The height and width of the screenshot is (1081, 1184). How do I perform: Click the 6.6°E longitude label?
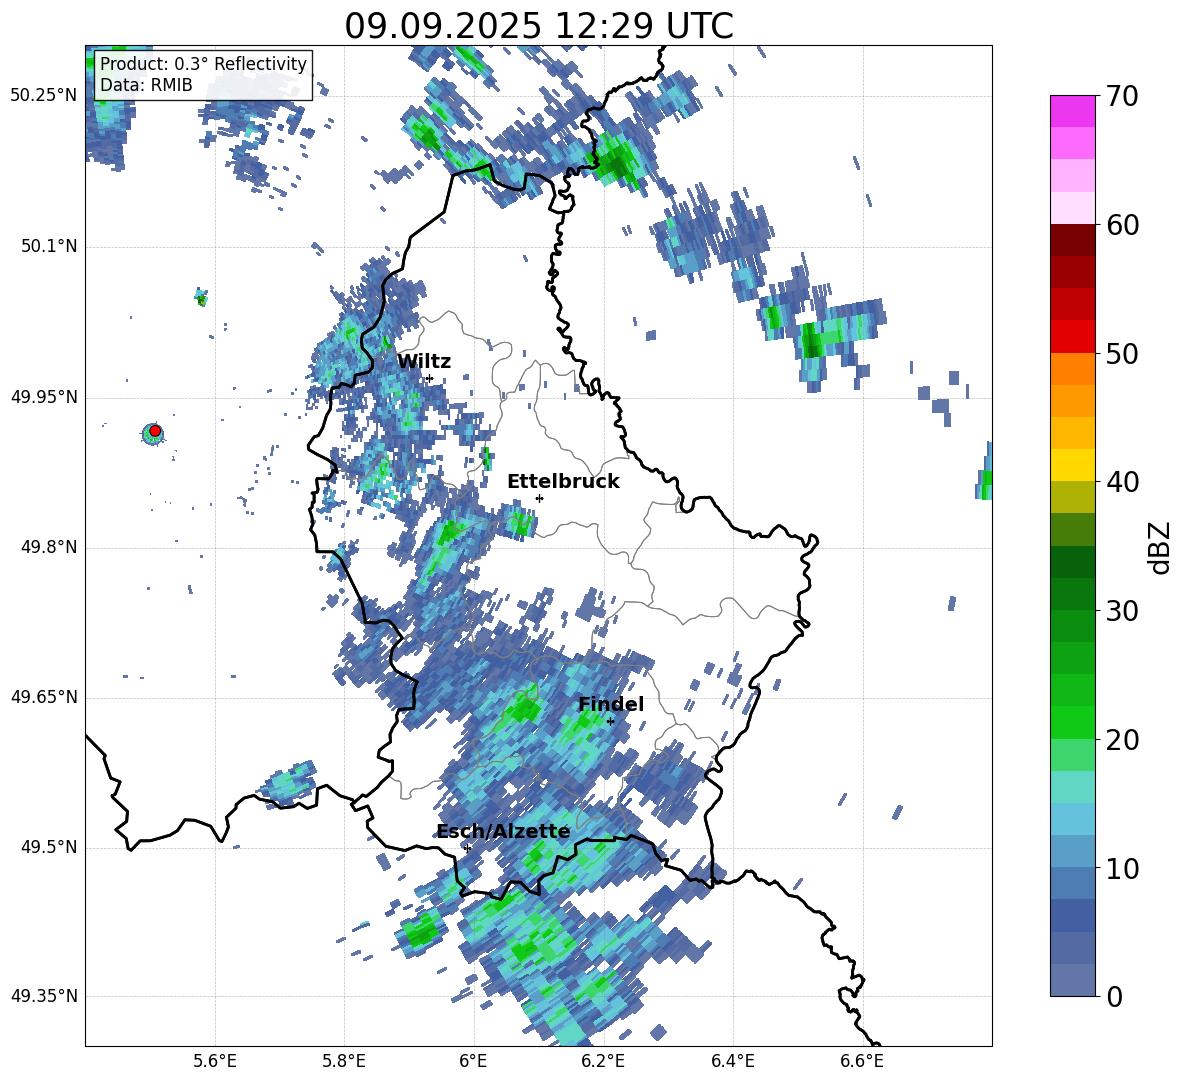[862, 1062]
